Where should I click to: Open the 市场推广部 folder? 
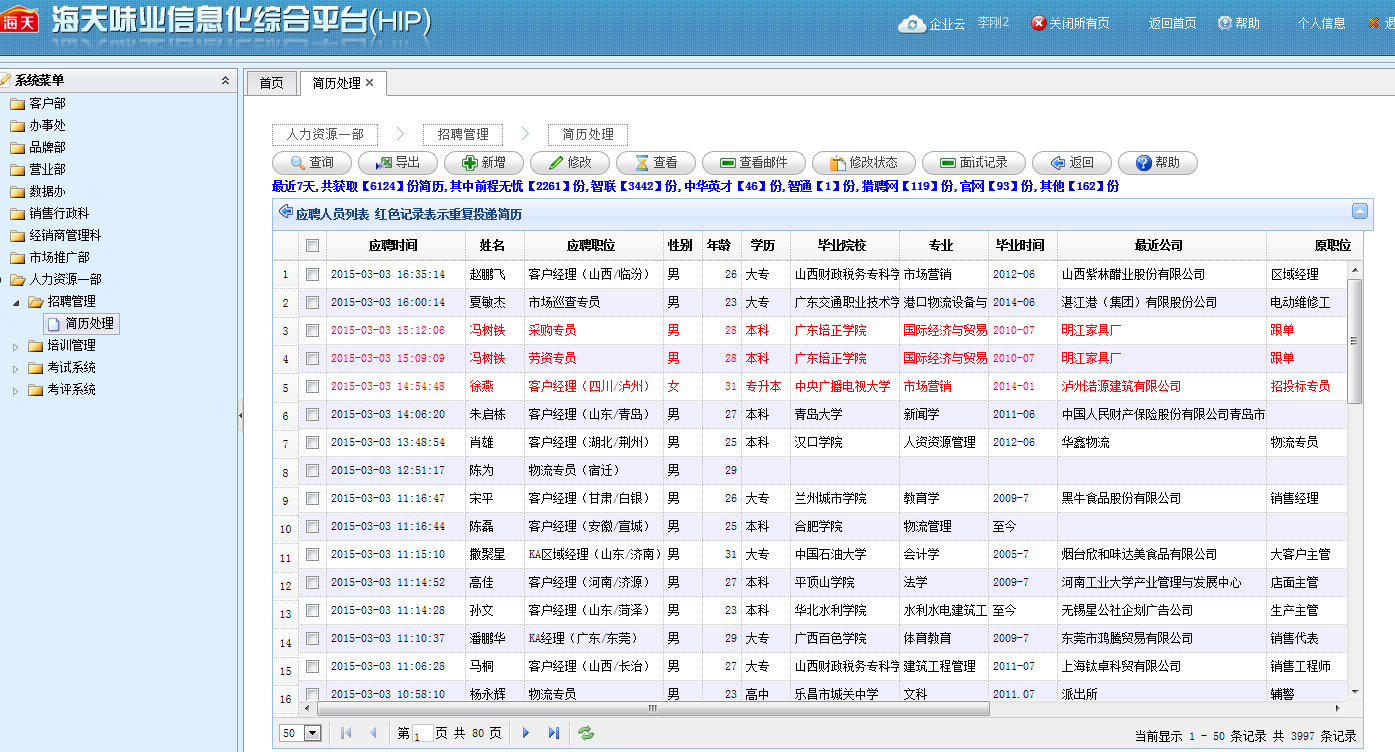click(x=50, y=257)
